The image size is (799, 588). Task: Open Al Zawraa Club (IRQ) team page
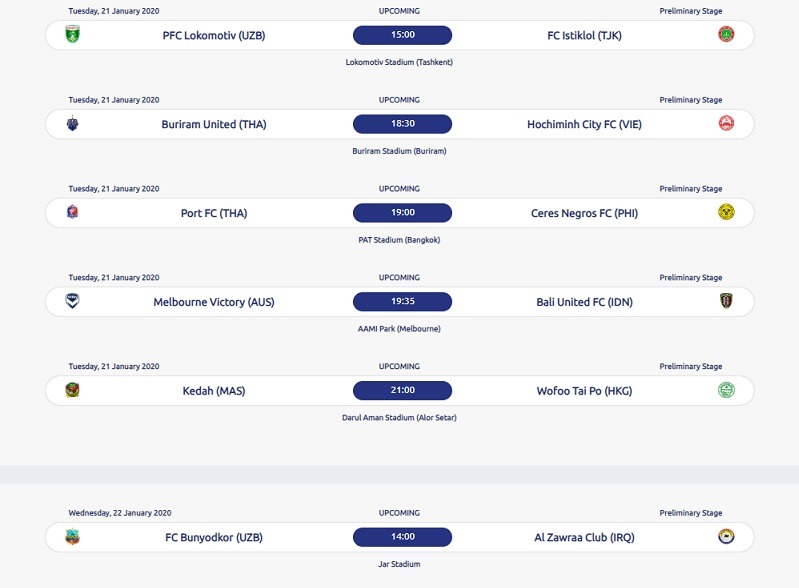pyautogui.click(x=584, y=538)
